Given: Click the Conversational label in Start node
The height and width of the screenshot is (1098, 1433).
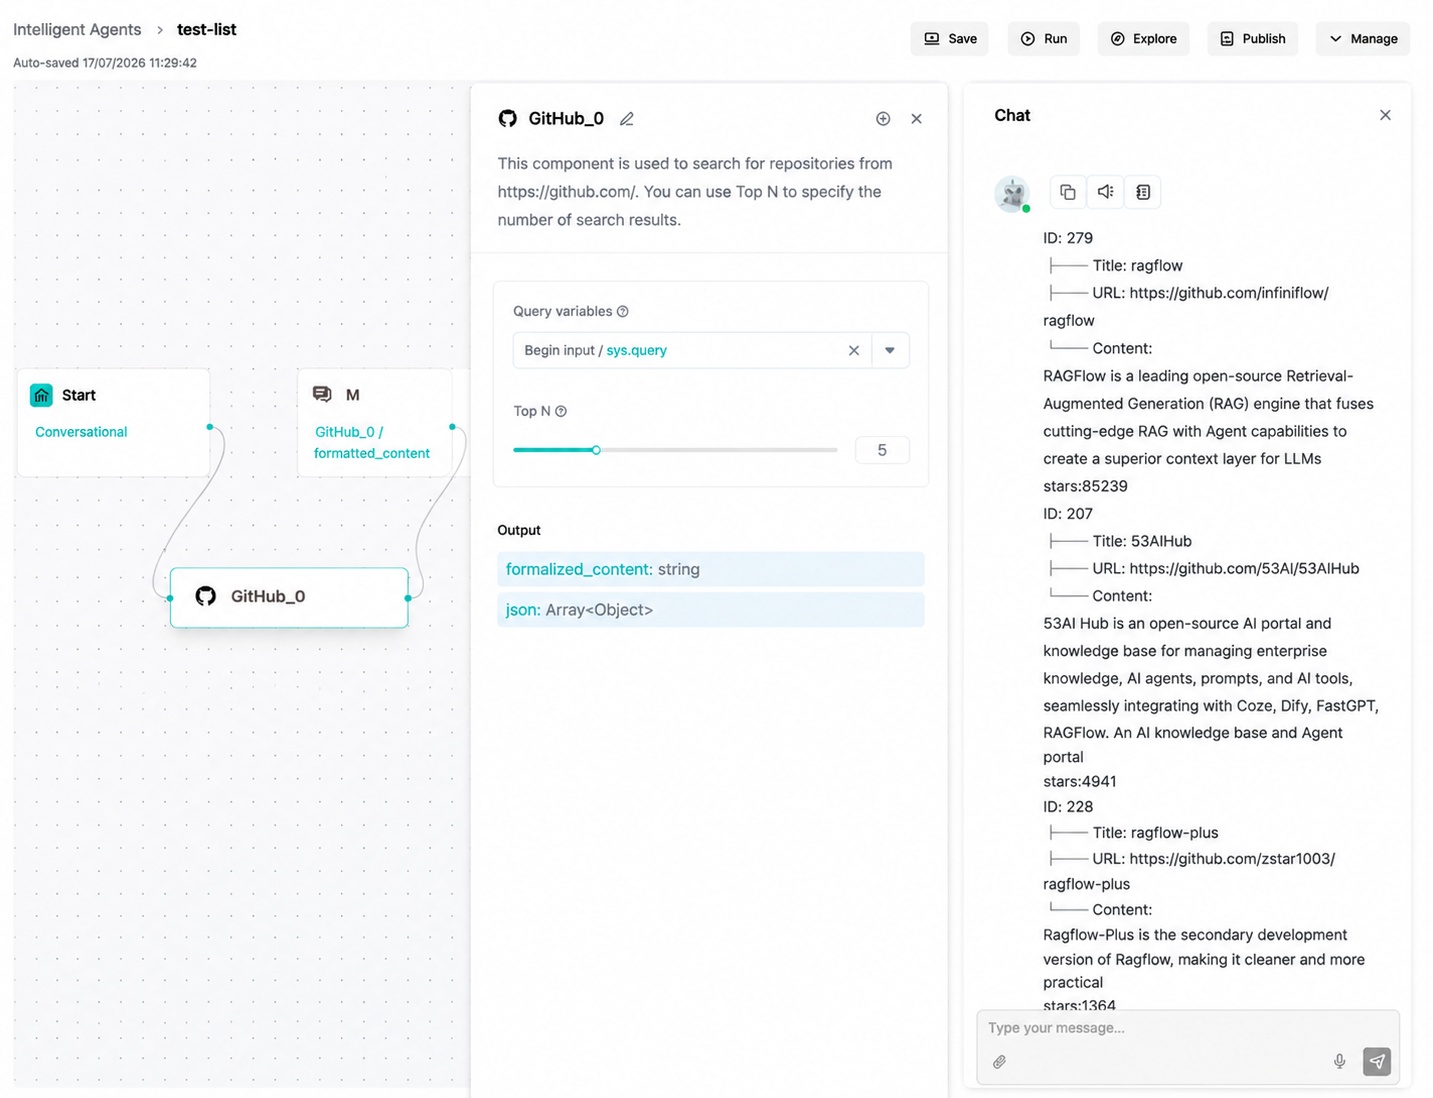Looking at the screenshot, I should 81,432.
